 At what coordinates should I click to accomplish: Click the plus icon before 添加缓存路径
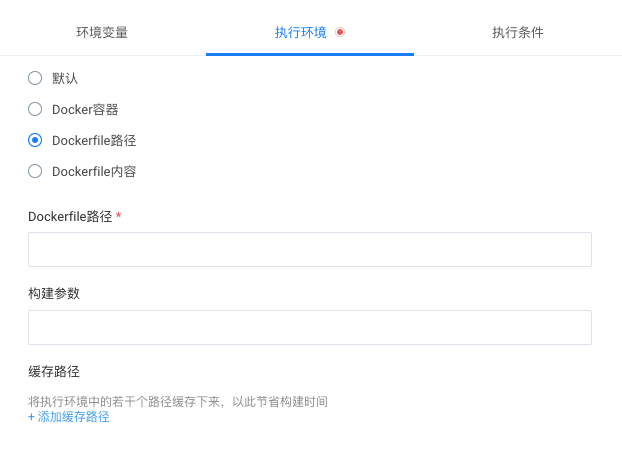[32, 417]
